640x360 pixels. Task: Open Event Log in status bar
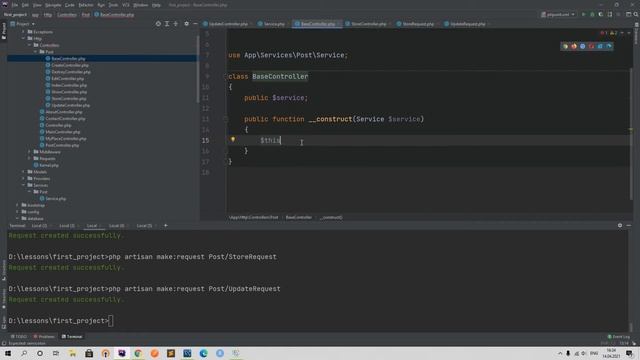618,336
